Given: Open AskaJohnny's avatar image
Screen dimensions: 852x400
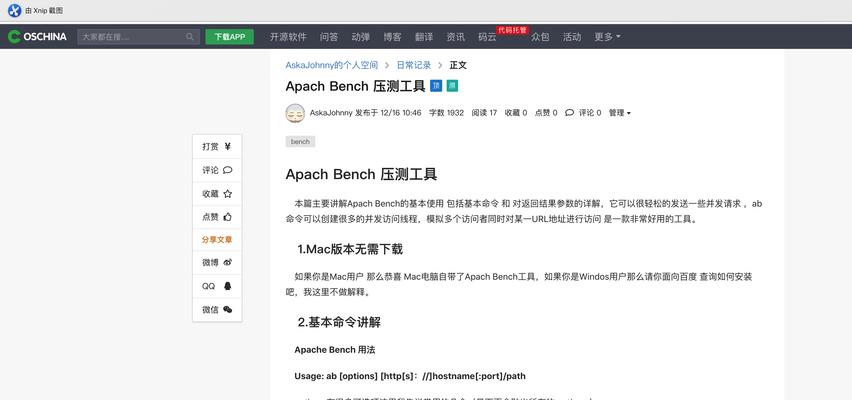Looking at the screenshot, I should point(295,113).
